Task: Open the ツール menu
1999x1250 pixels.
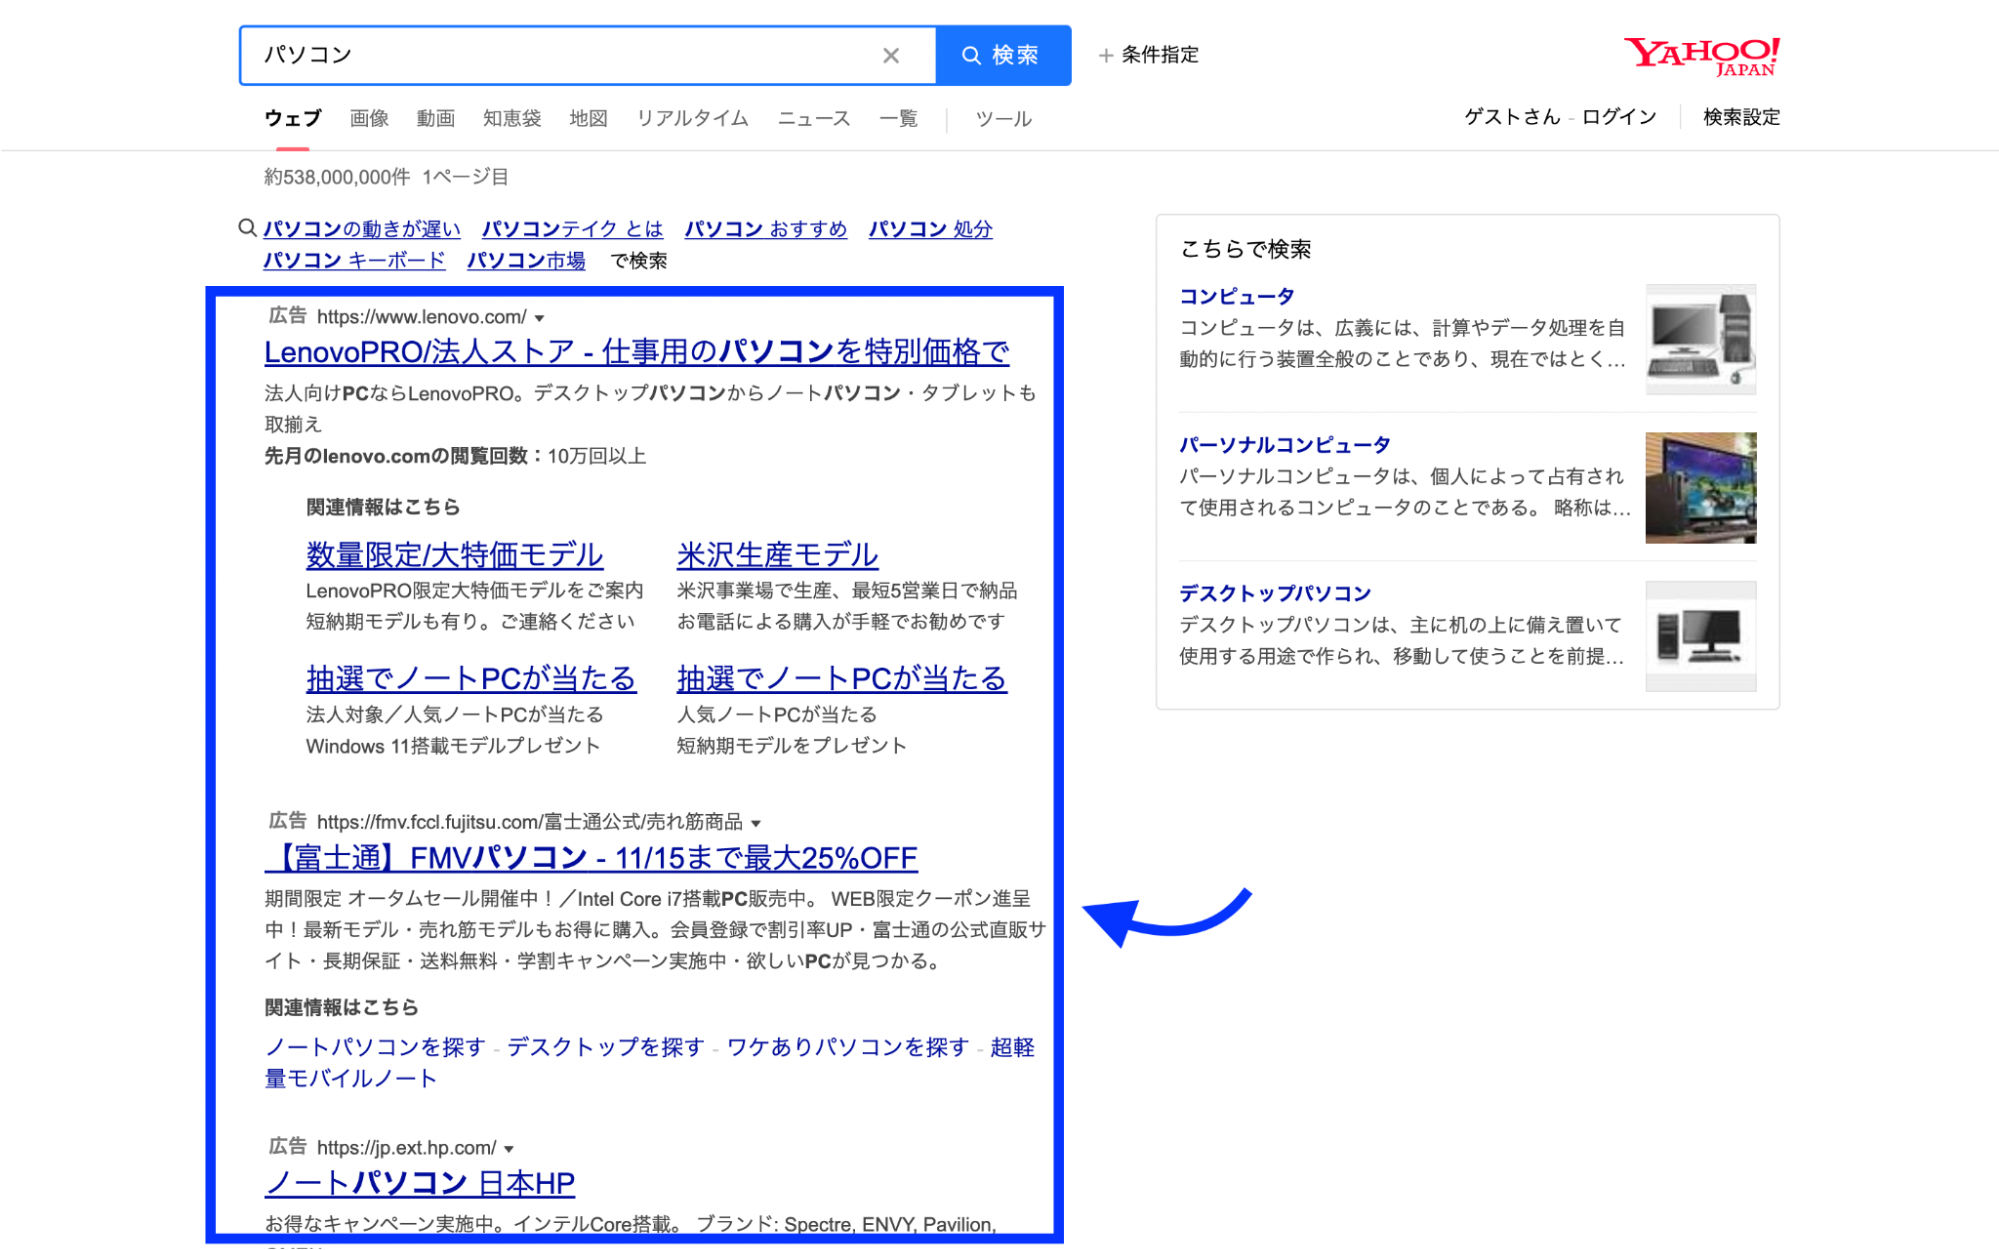Action: [1003, 118]
